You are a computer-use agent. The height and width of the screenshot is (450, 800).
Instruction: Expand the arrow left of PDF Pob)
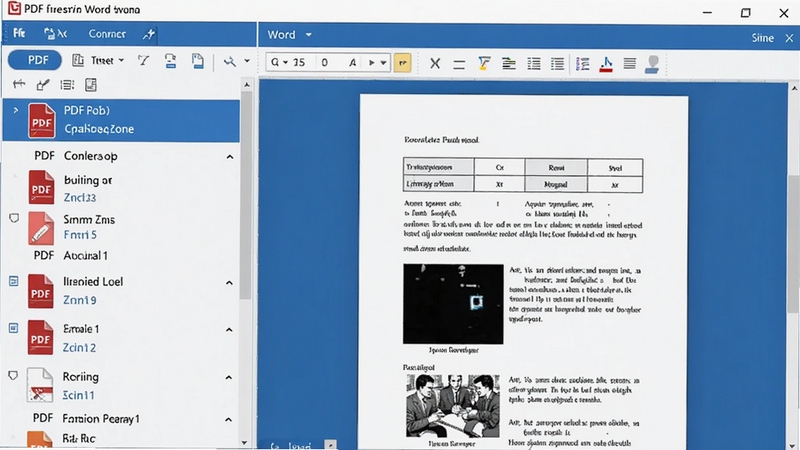click(x=16, y=110)
